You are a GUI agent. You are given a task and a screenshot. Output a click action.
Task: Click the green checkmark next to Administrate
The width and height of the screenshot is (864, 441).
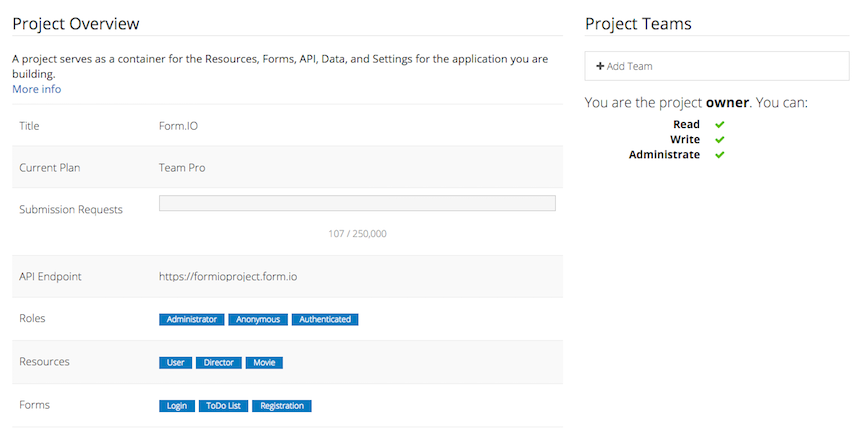(x=719, y=155)
